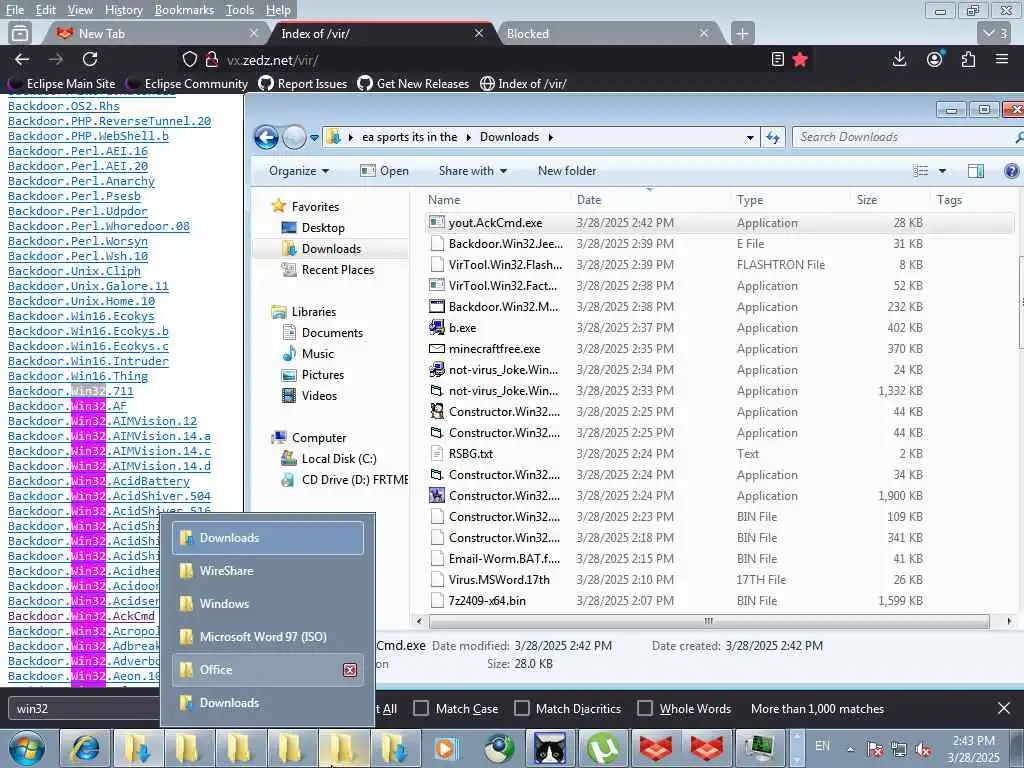The height and width of the screenshot is (768, 1024).
Task: Open the Firefox hamburger application menu
Action: point(1002,59)
